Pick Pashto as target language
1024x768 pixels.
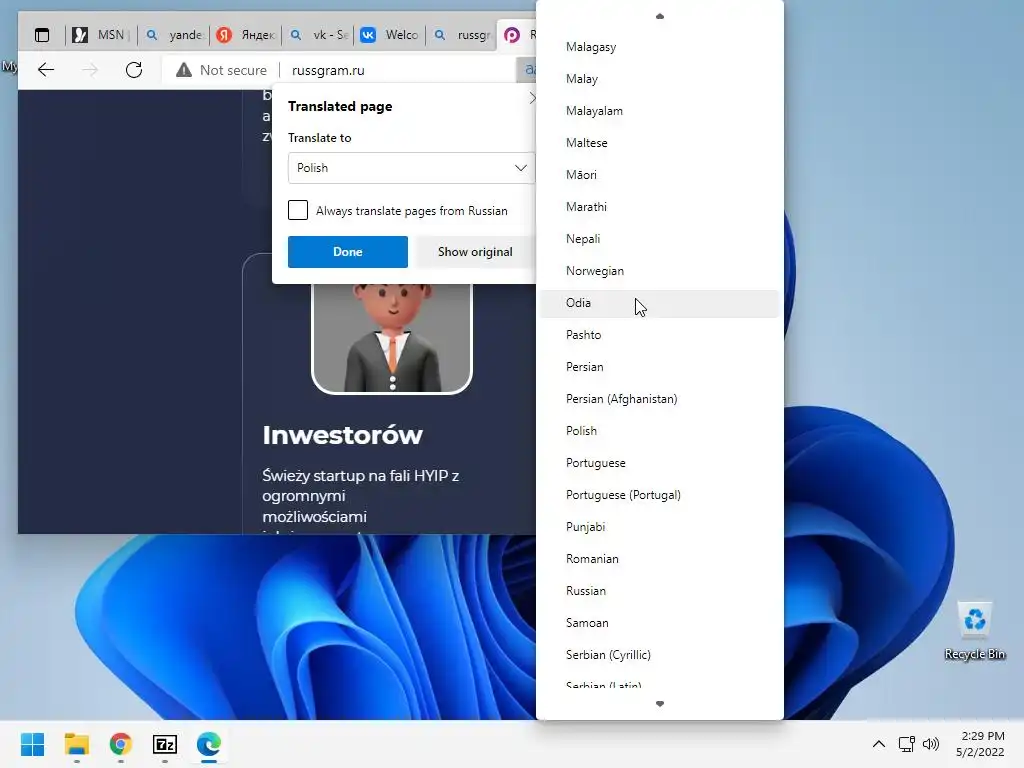point(660,335)
